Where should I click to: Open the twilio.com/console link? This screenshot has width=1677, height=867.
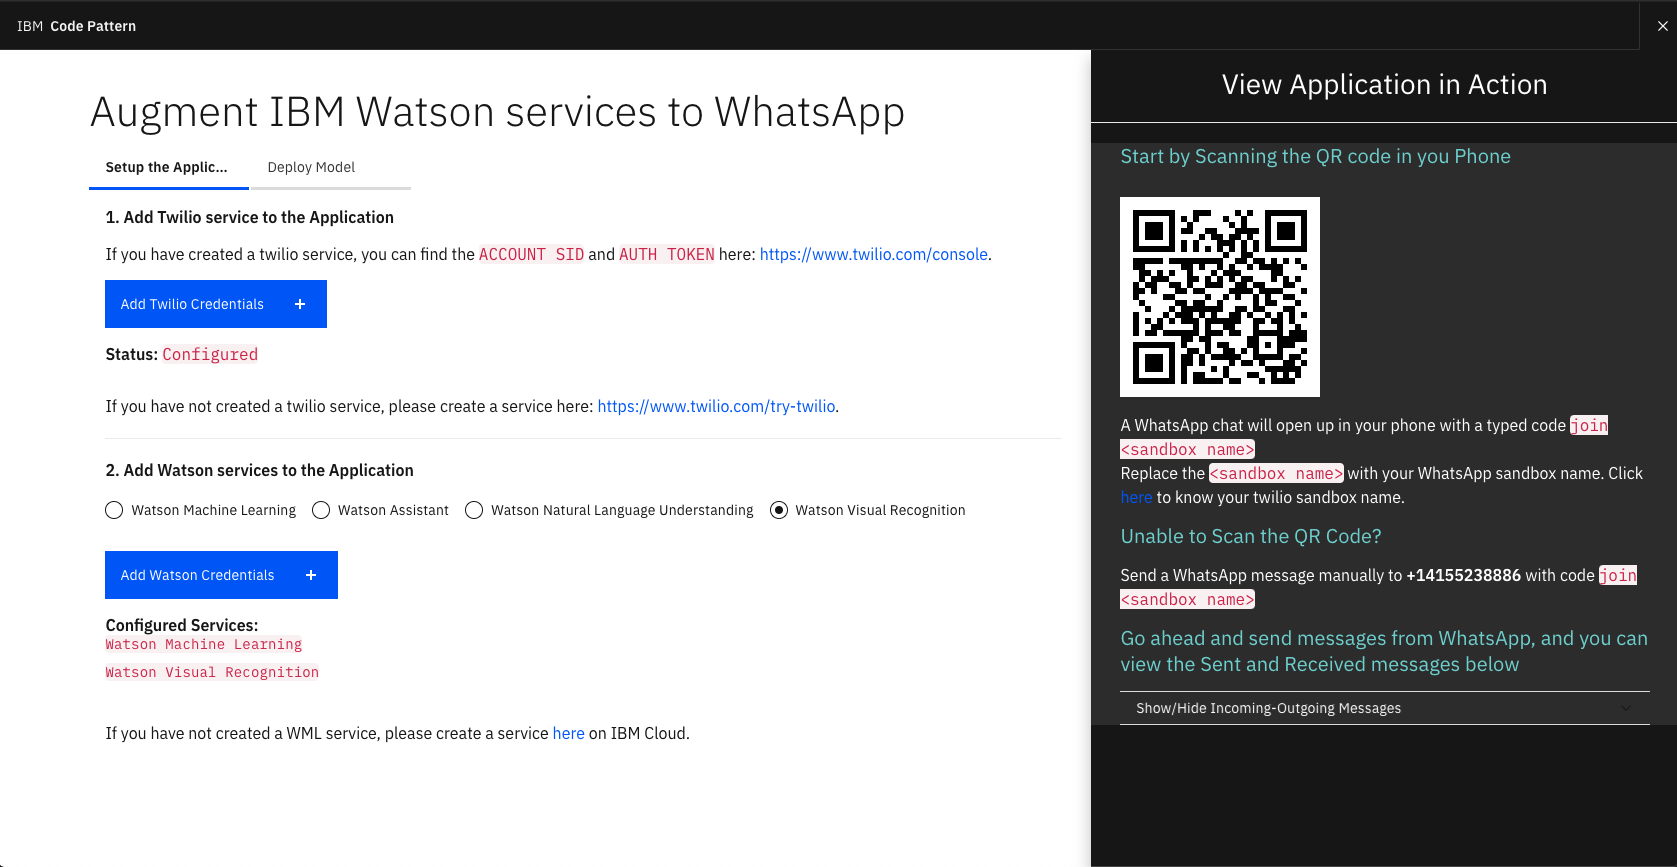click(874, 254)
